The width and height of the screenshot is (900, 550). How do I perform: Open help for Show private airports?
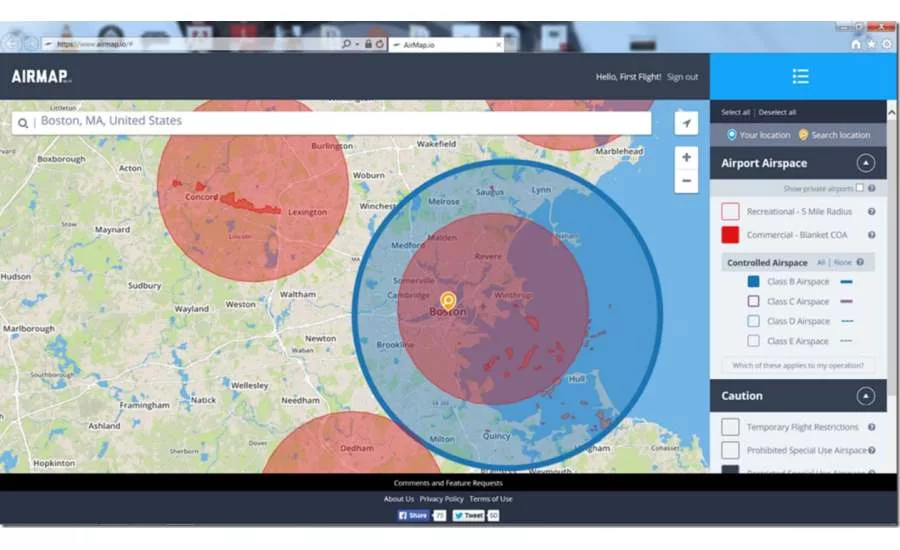871,188
